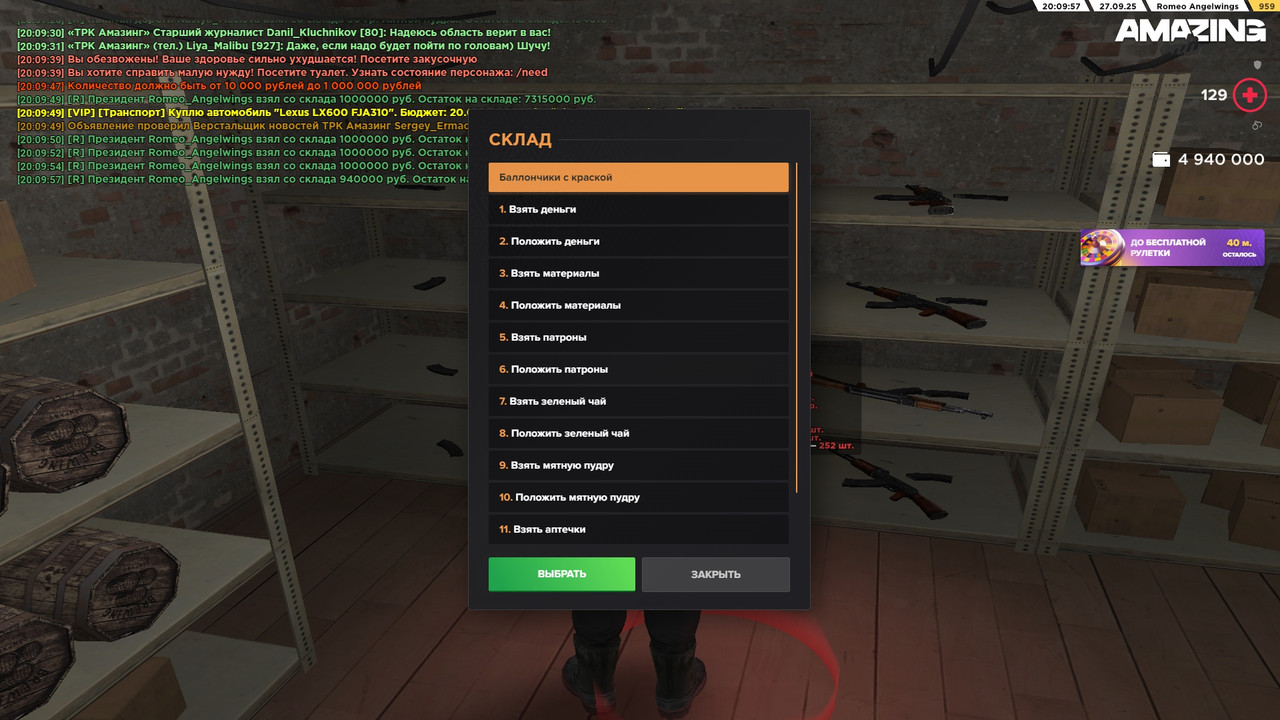
Task: Click the small shield armor icon
Action: coord(1257,64)
